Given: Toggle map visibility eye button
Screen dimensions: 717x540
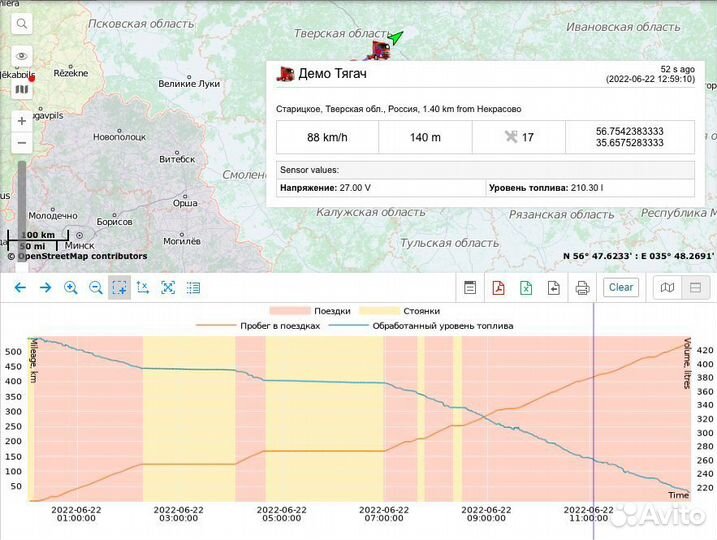Looking at the screenshot, I should (x=22, y=56).
